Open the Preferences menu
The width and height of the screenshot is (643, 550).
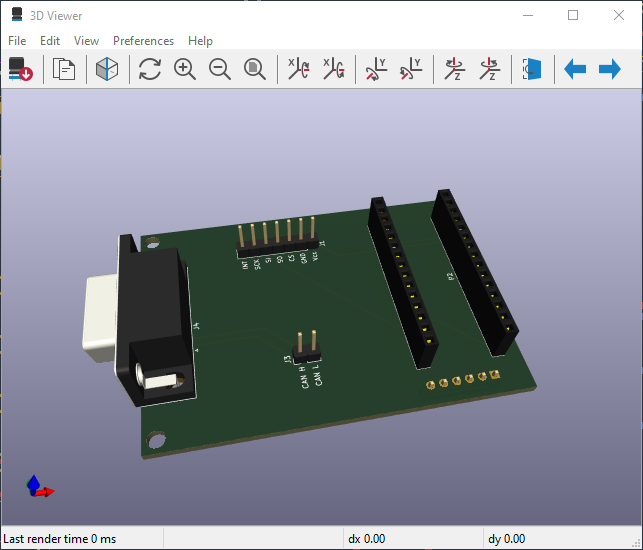pyautogui.click(x=143, y=41)
